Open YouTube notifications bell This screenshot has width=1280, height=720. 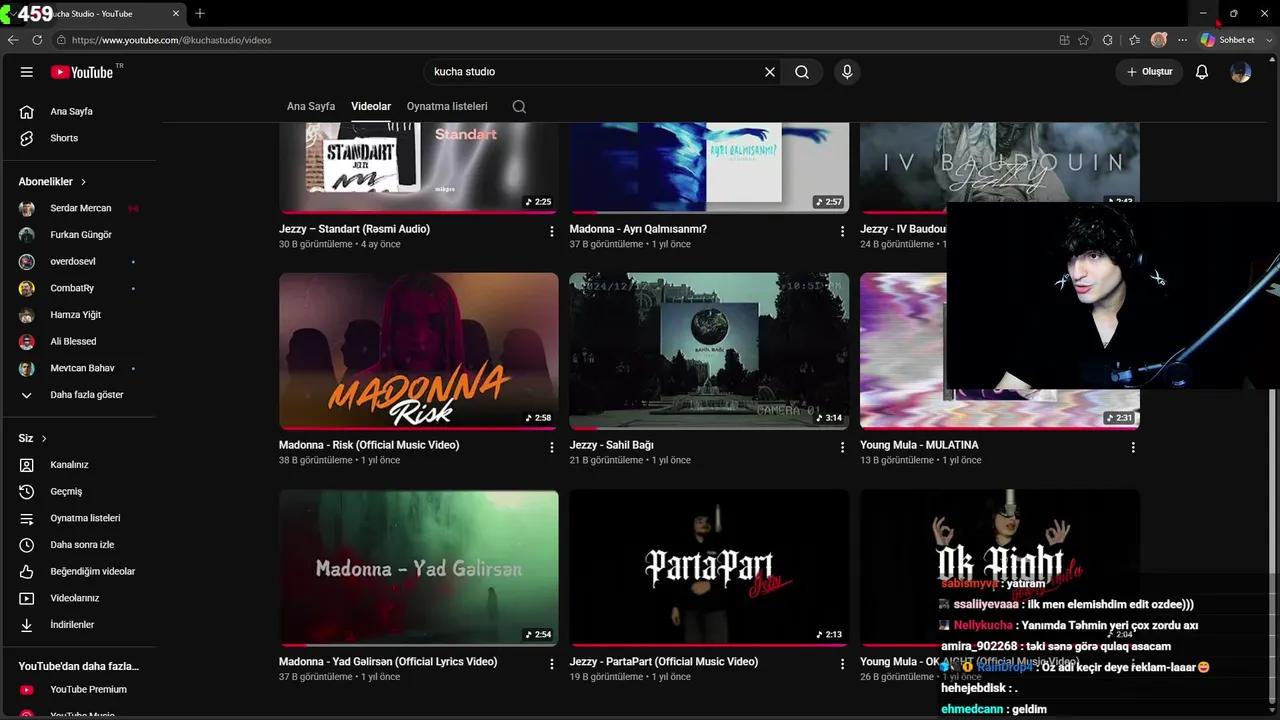coord(1202,72)
